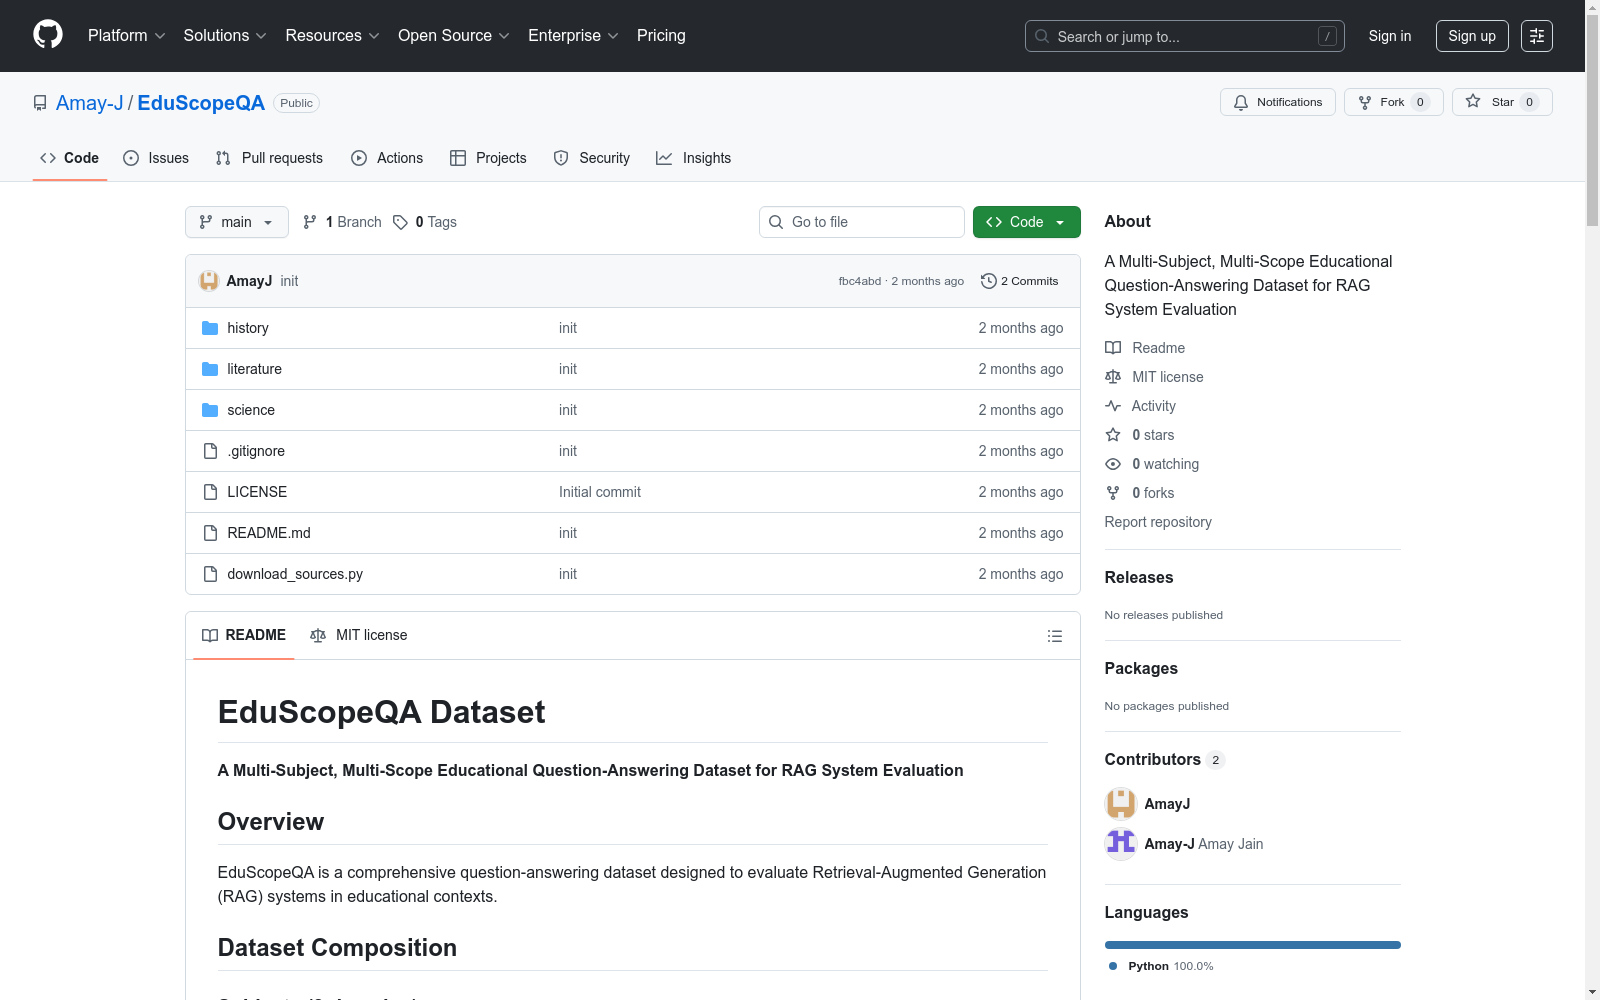View the 2 Commits history link

tap(1020, 281)
